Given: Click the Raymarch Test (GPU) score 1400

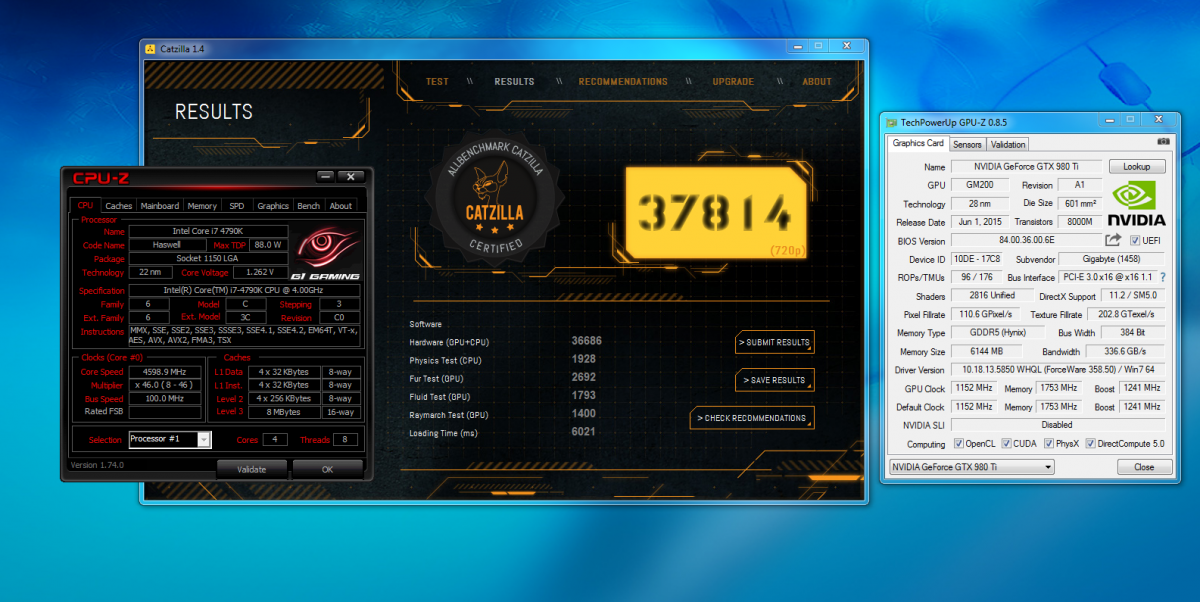Looking at the screenshot, I should coord(584,414).
